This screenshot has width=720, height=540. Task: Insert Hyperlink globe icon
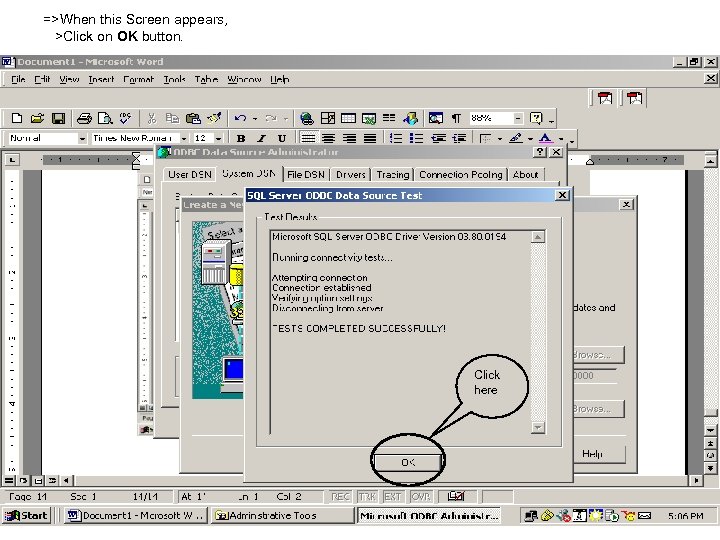coord(306,118)
